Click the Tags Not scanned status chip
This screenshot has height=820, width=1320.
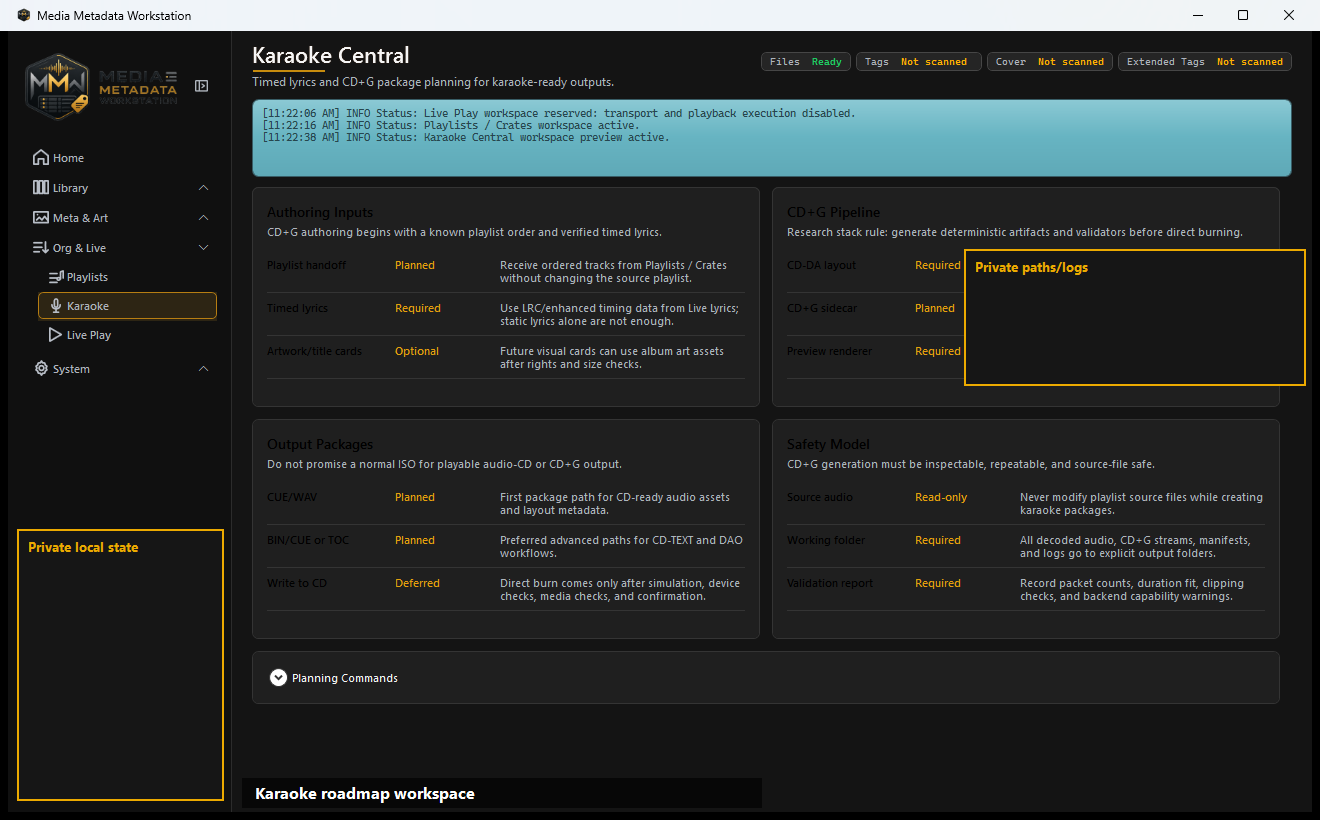point(918,62)
